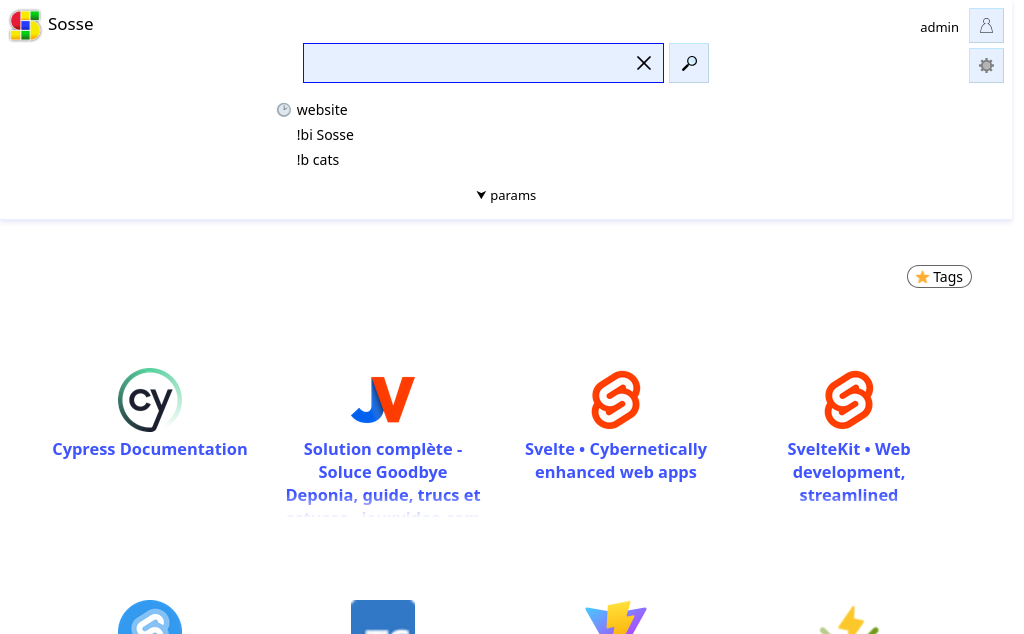The width and height of the screenshot is (1024, 634).
Task: Click the blue circular Svelte-style icon
Action: [150, 617]
